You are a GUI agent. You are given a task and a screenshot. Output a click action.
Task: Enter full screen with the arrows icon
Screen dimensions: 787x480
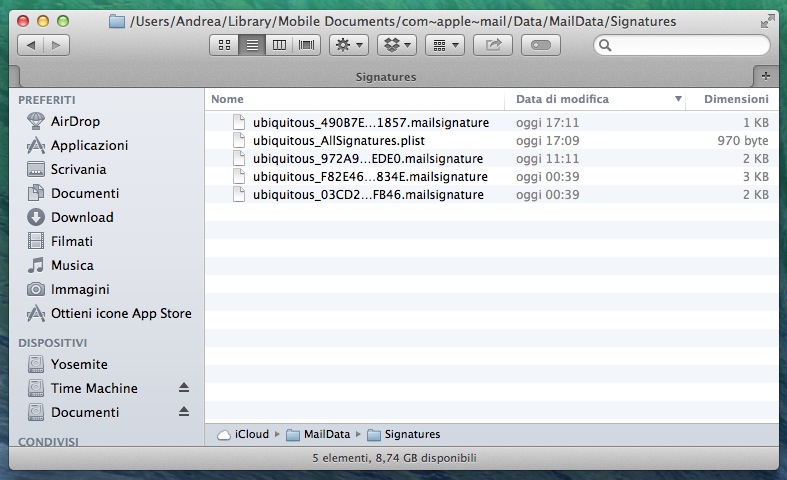(767, 21)
